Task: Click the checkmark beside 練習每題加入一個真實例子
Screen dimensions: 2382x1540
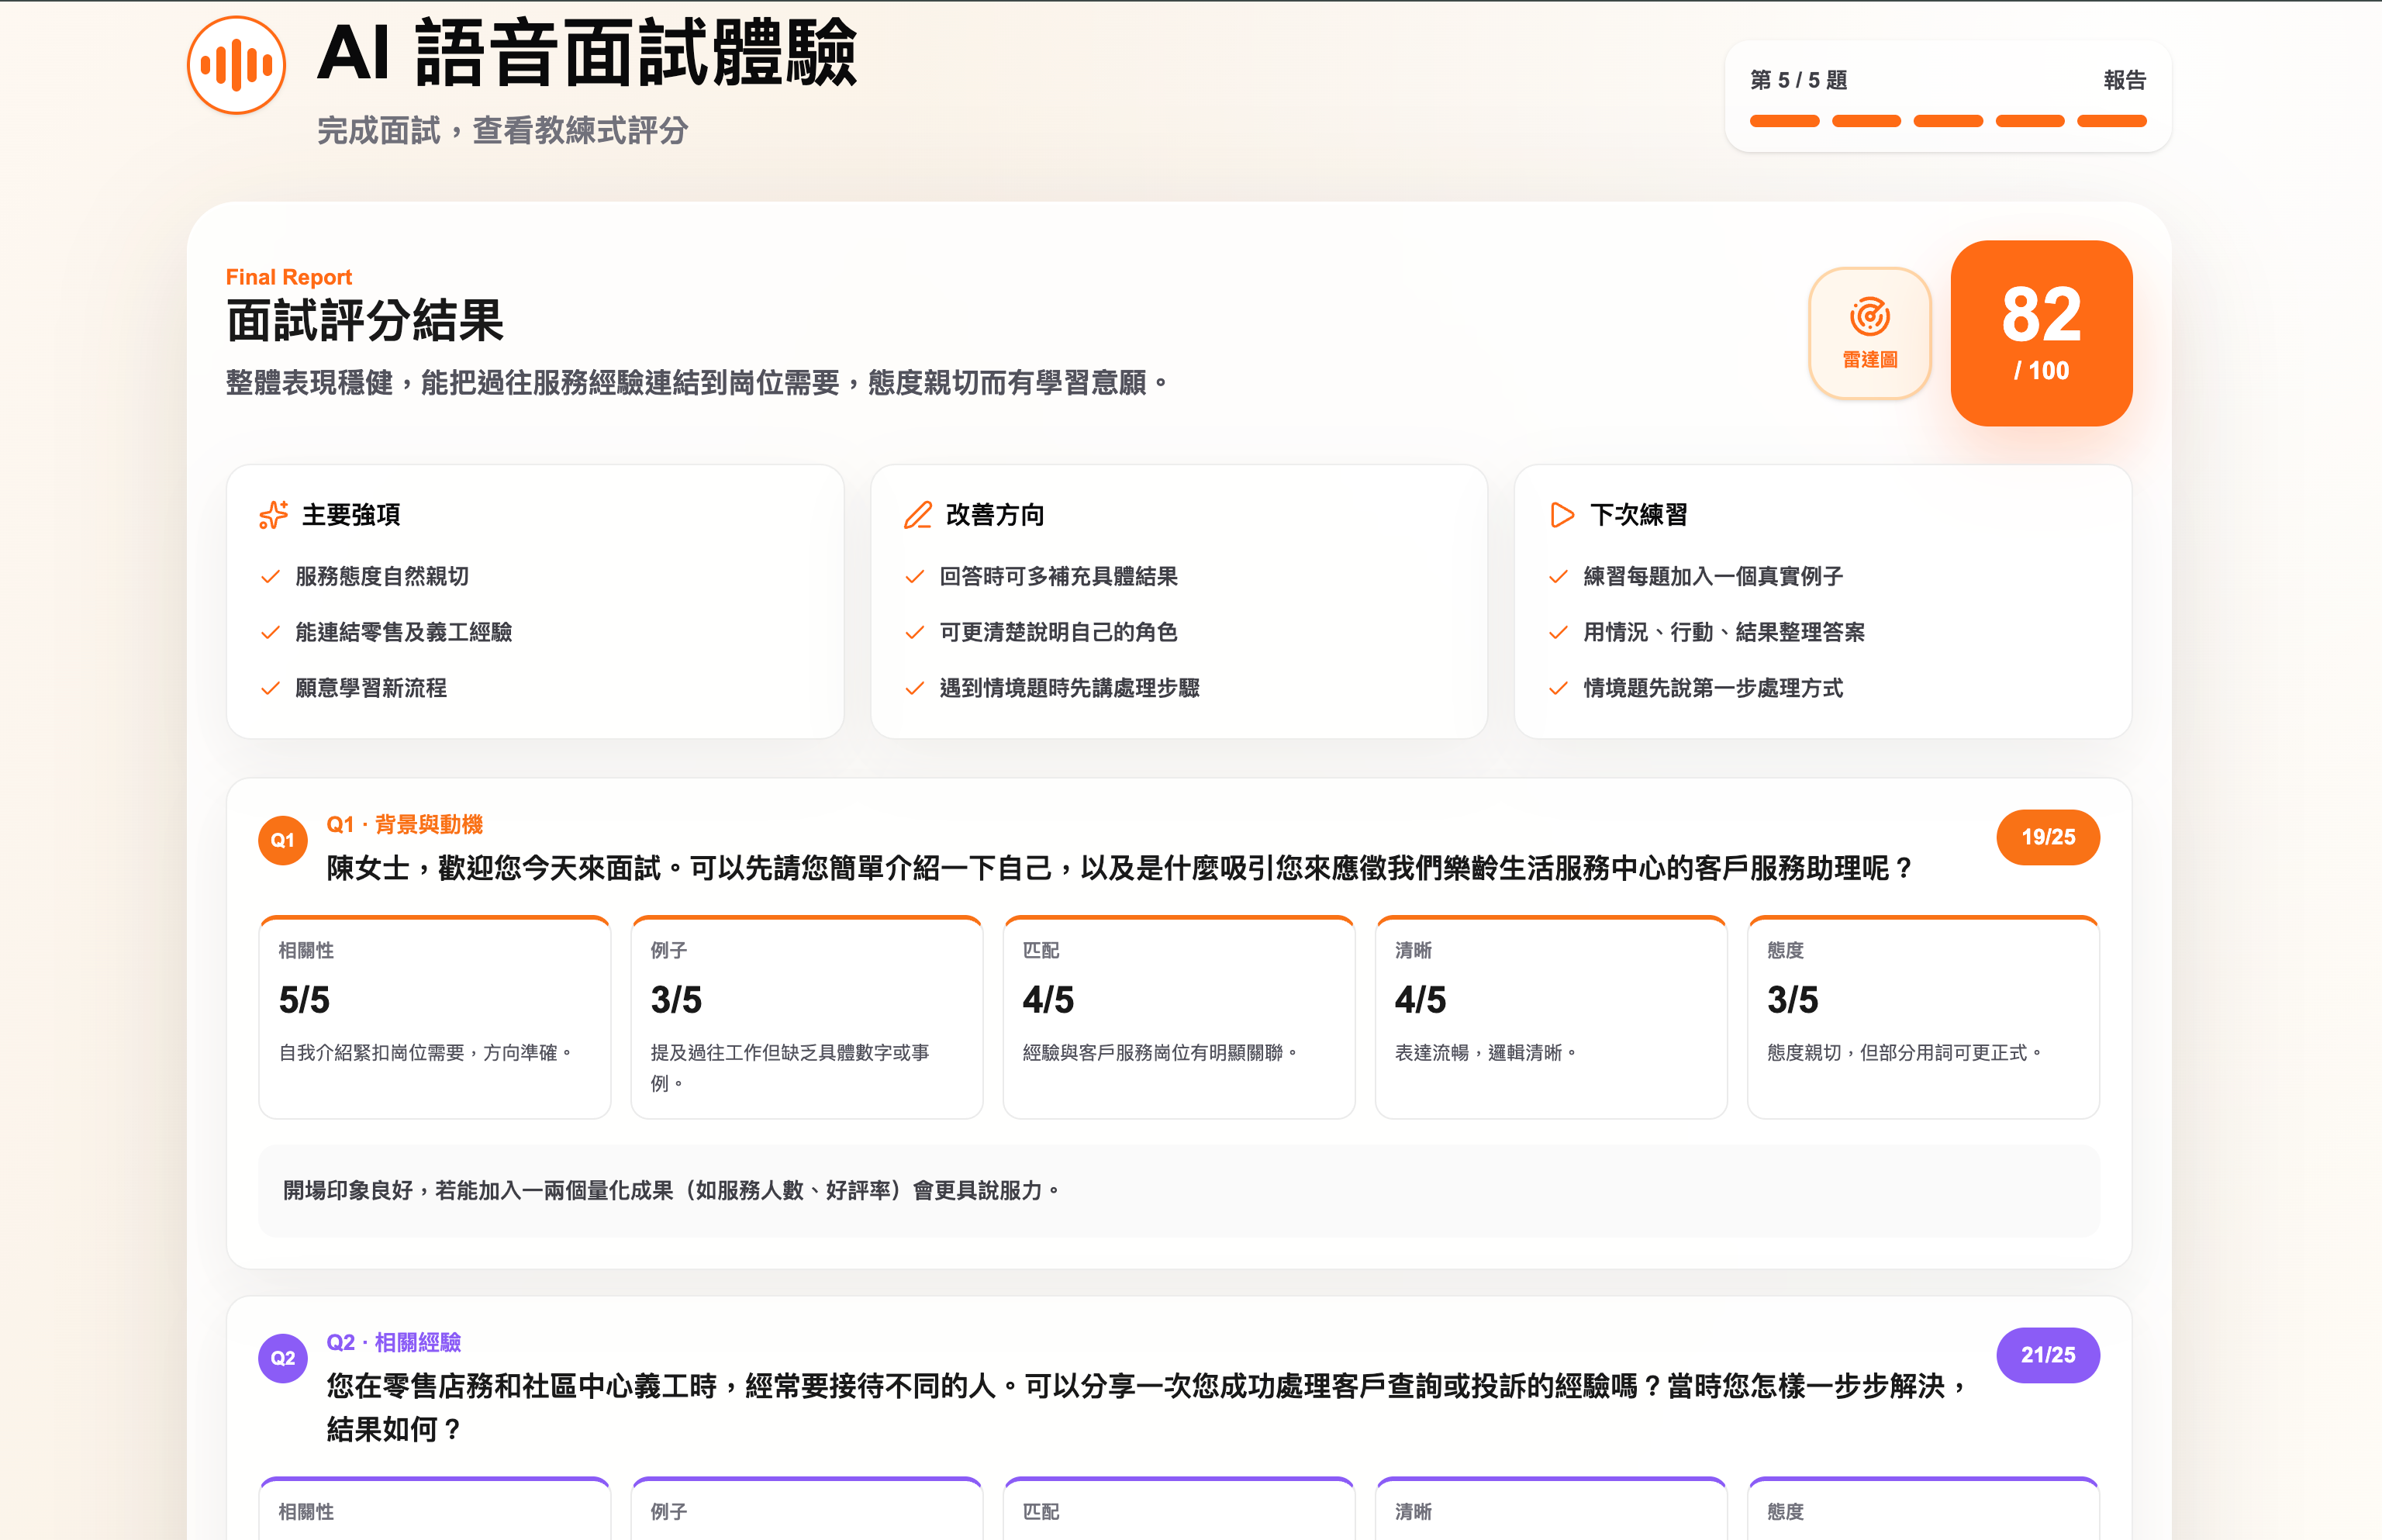Action: (x=1558, y=577)
